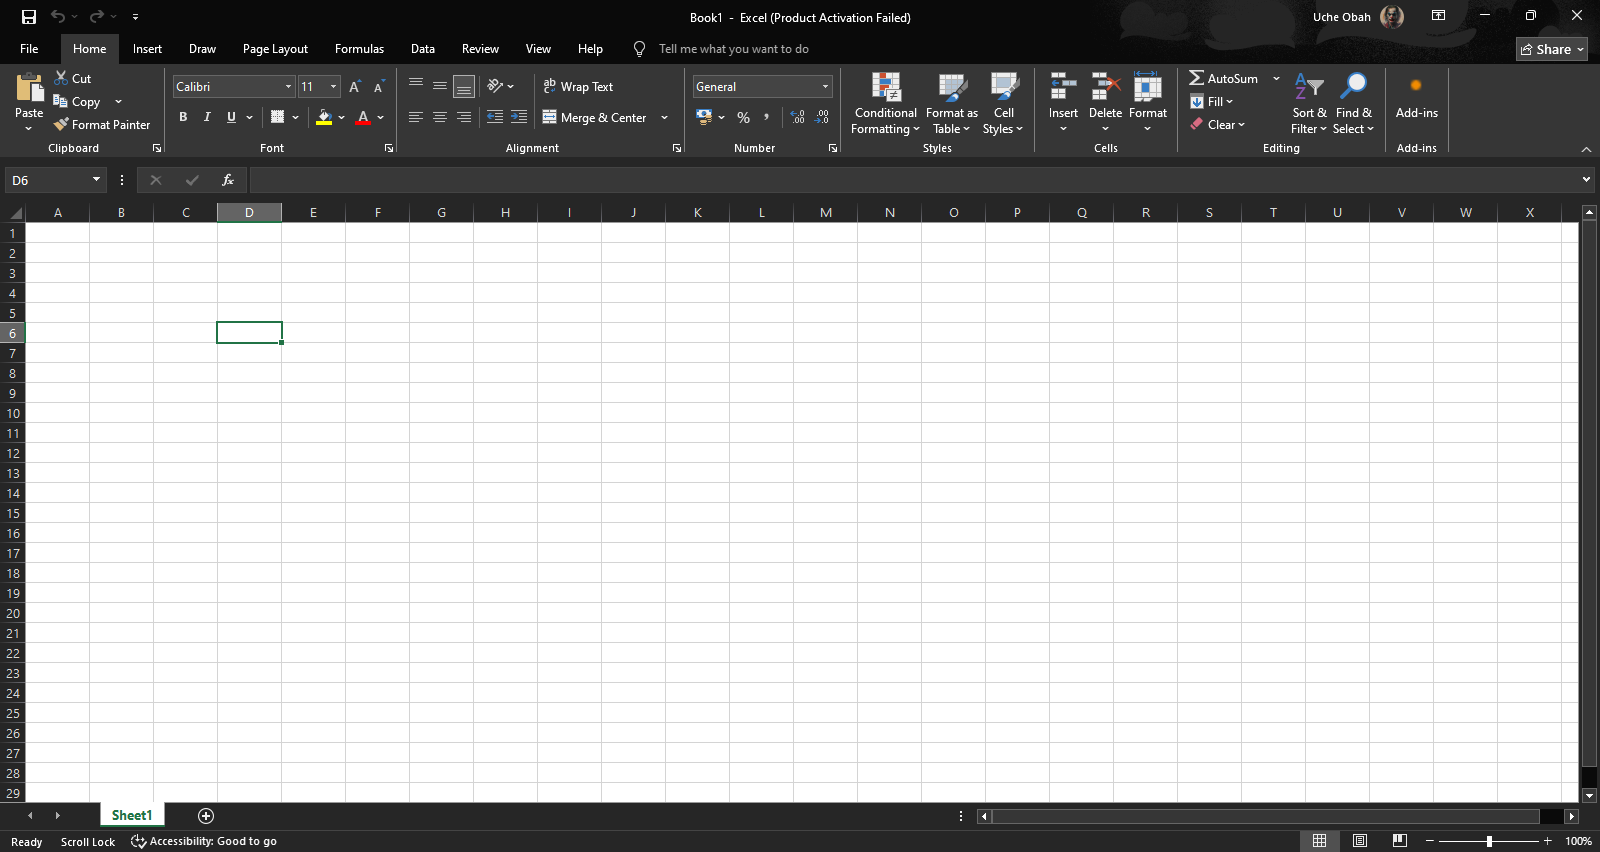Open Sort & Filter menu
The width and height of the screenshot is (1600, 852).
(x=1309, y=103)
